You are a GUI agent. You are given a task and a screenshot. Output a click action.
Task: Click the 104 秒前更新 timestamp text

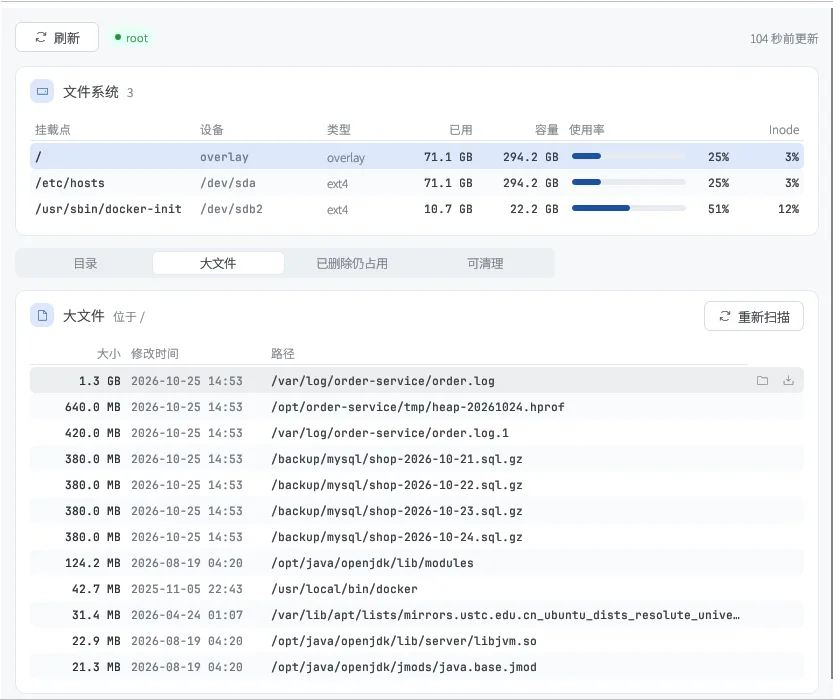pos(784,39)
